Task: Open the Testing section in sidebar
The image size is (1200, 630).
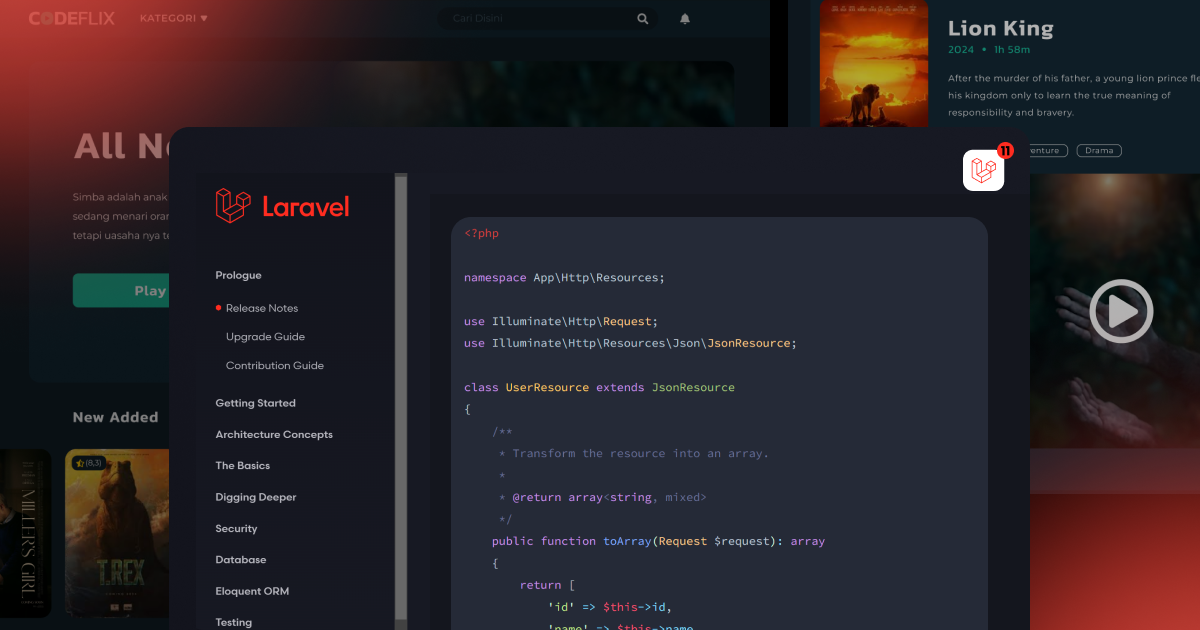Action: point(234,622)
